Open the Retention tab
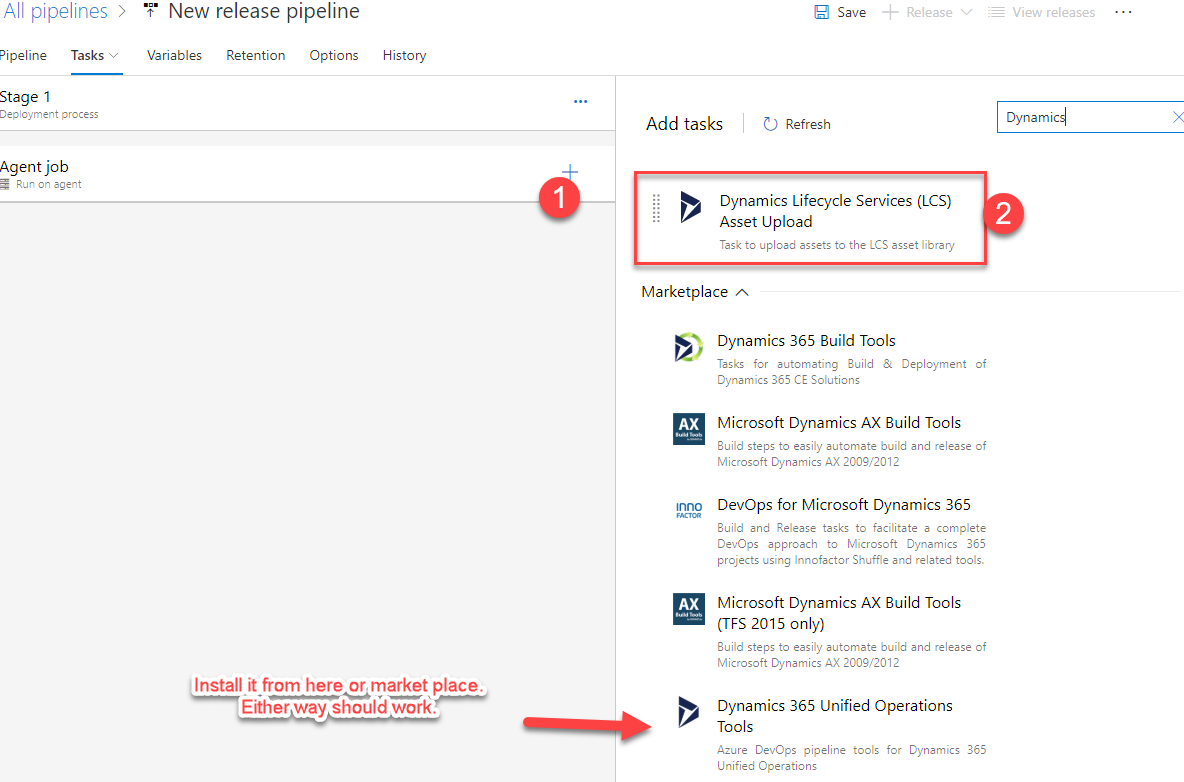This screenshot has height=782, width=1184. pos(255,55)
